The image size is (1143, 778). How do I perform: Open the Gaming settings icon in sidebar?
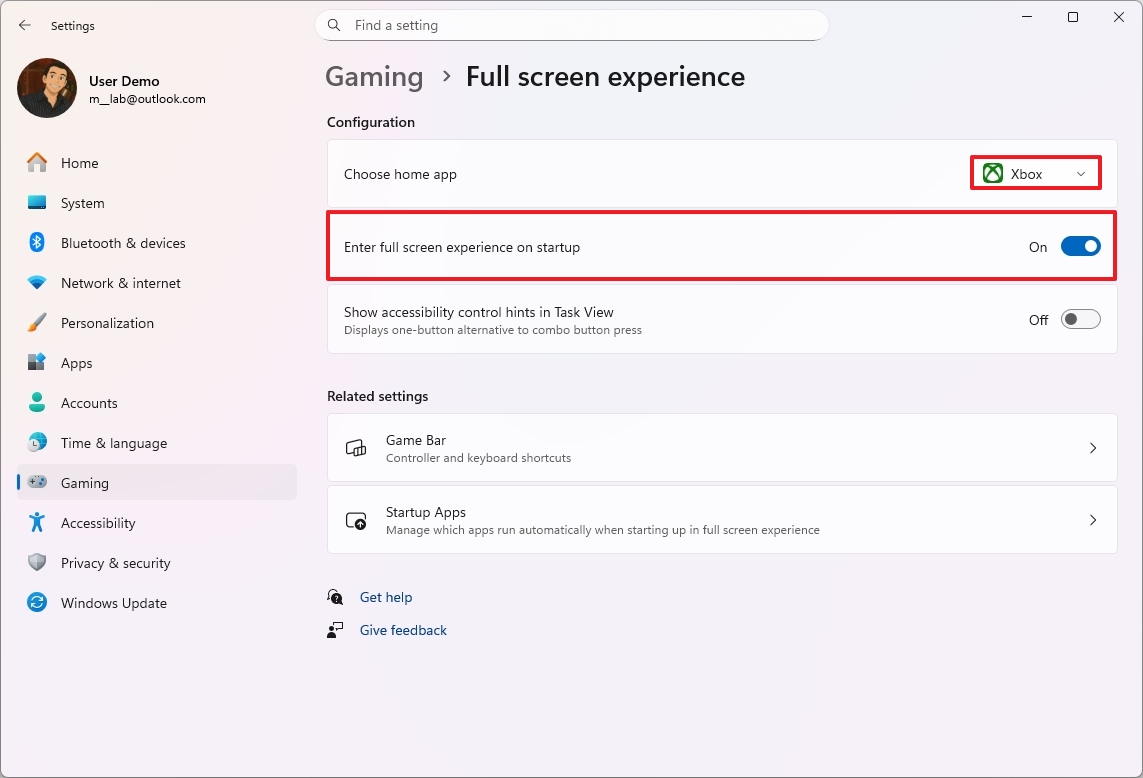[36, 483]
